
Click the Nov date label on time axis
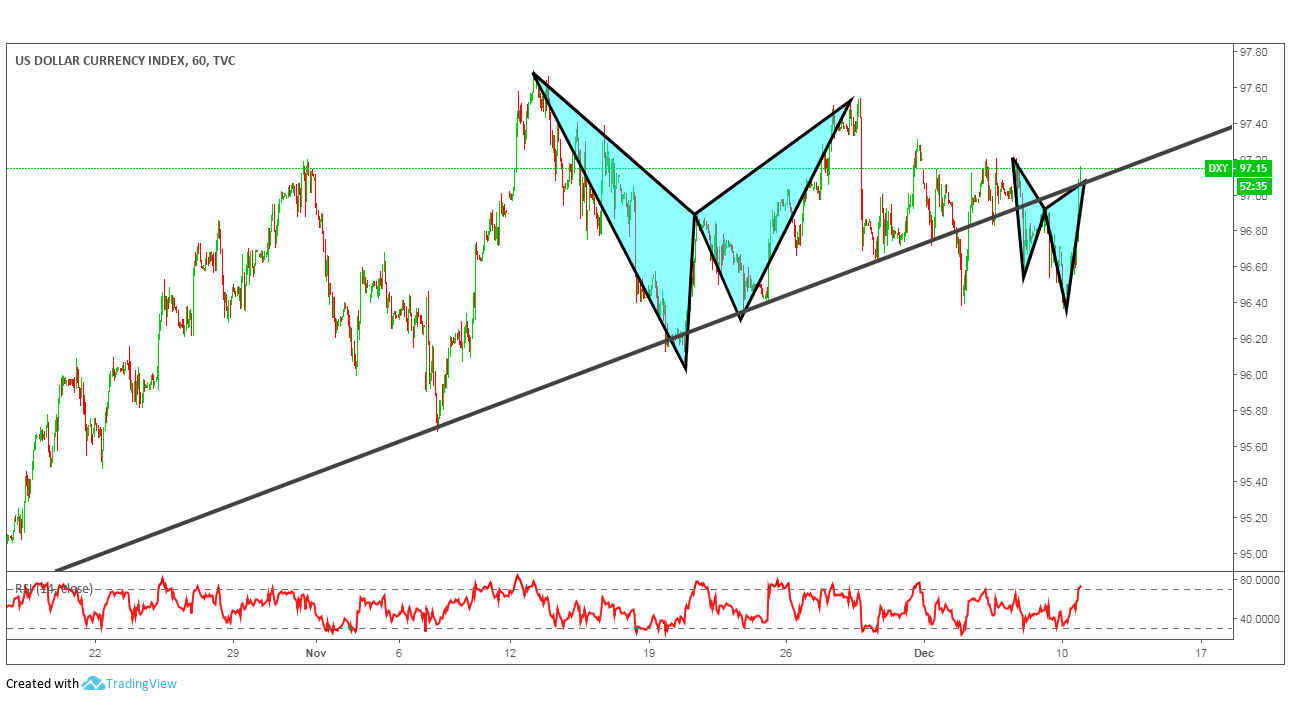point(317,652)
